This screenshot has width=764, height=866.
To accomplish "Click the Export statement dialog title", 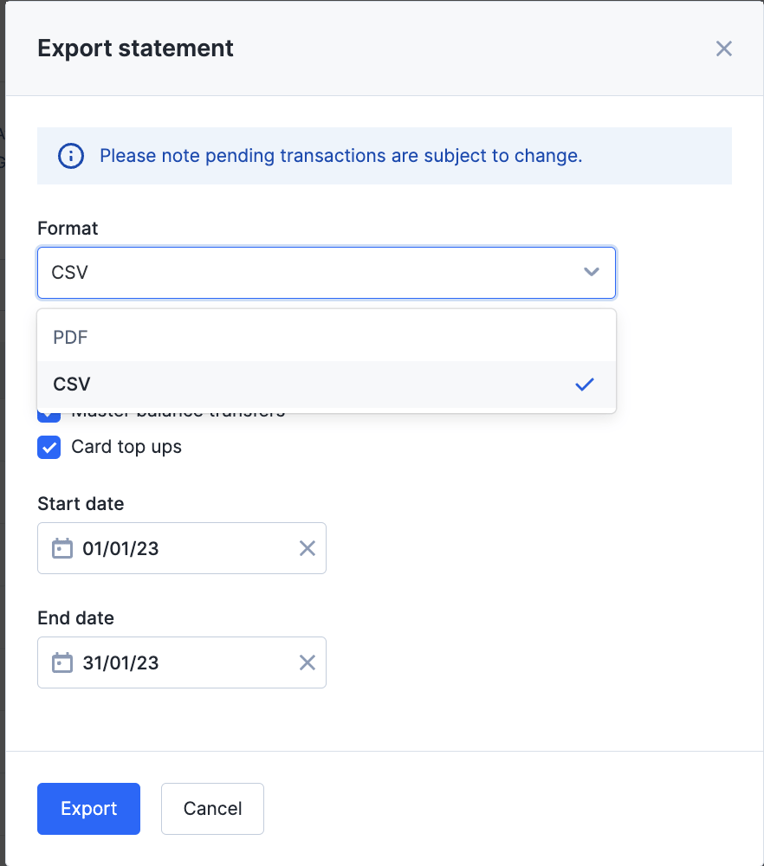I will 135,48.
